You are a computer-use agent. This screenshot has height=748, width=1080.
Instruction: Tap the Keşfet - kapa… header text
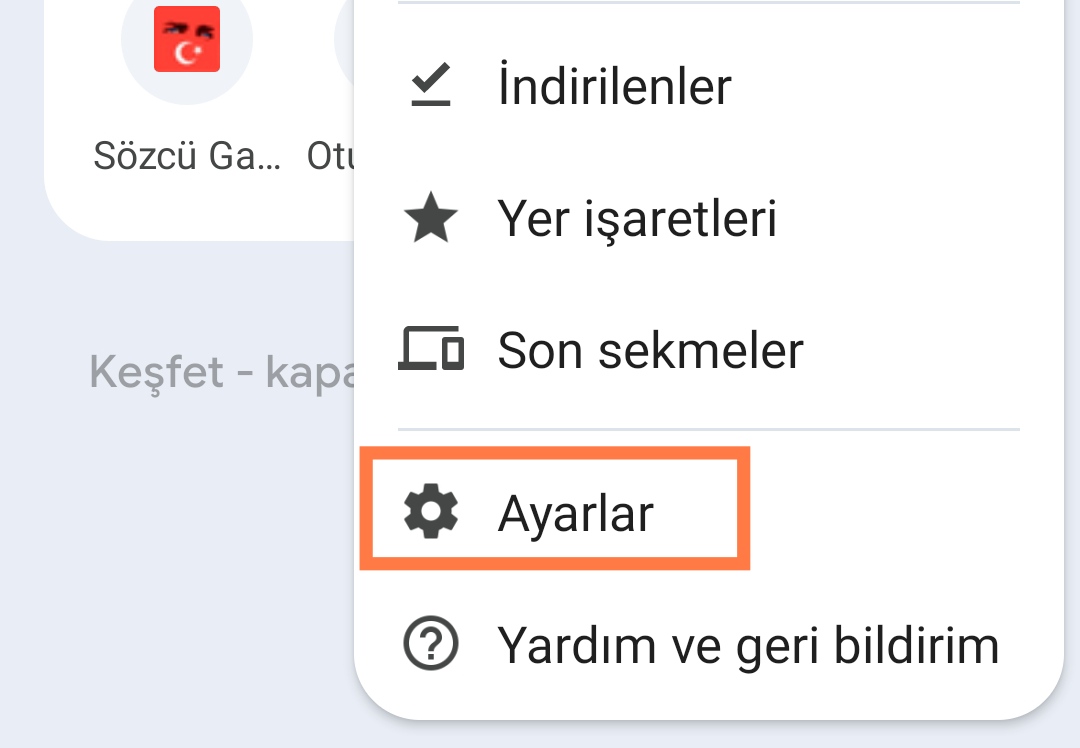[222, 372]
